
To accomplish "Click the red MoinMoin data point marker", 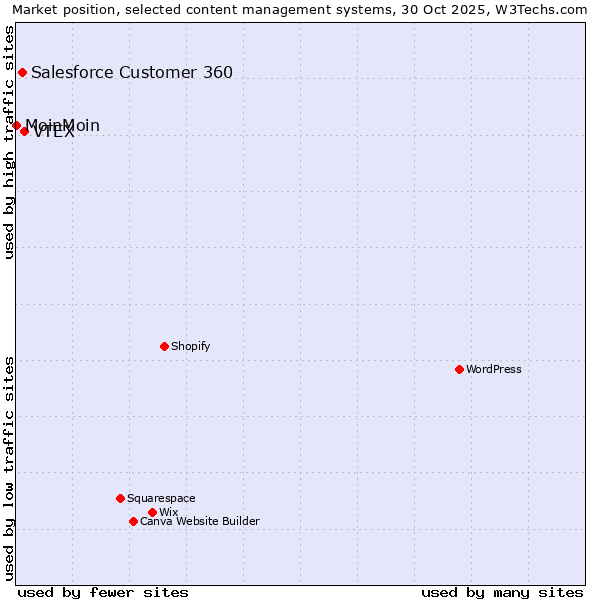I will point(16,125).
